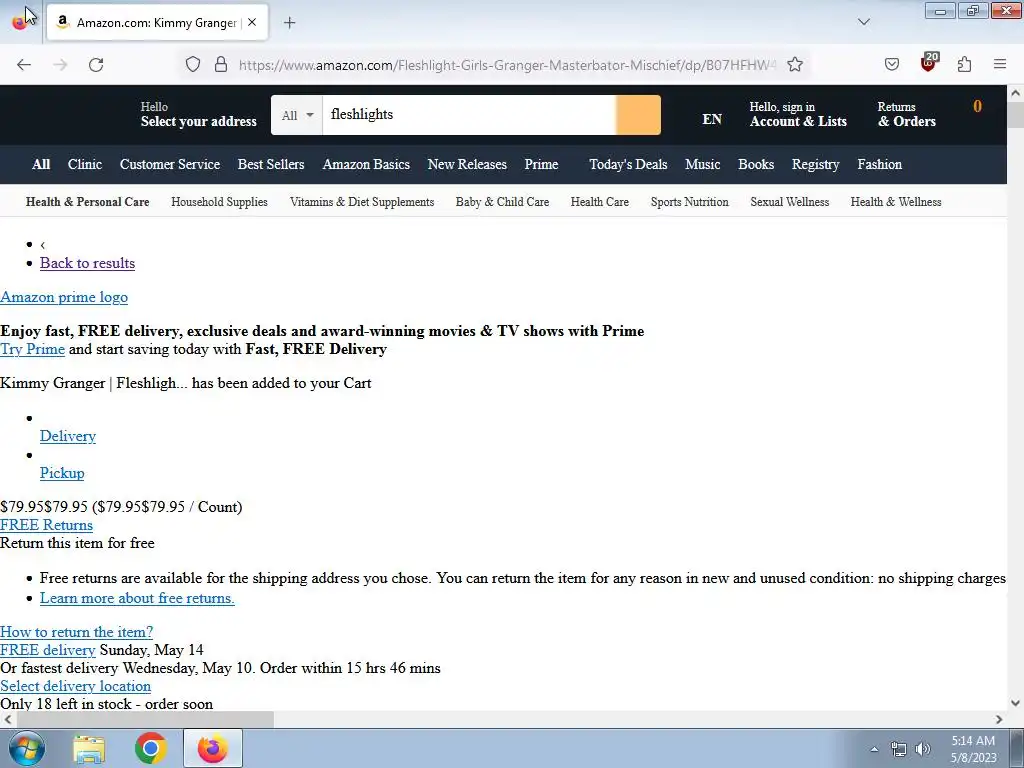The image size is (1024, 768).
Task: Open the Firefox hamburger menu
Action: [1000, 64]
